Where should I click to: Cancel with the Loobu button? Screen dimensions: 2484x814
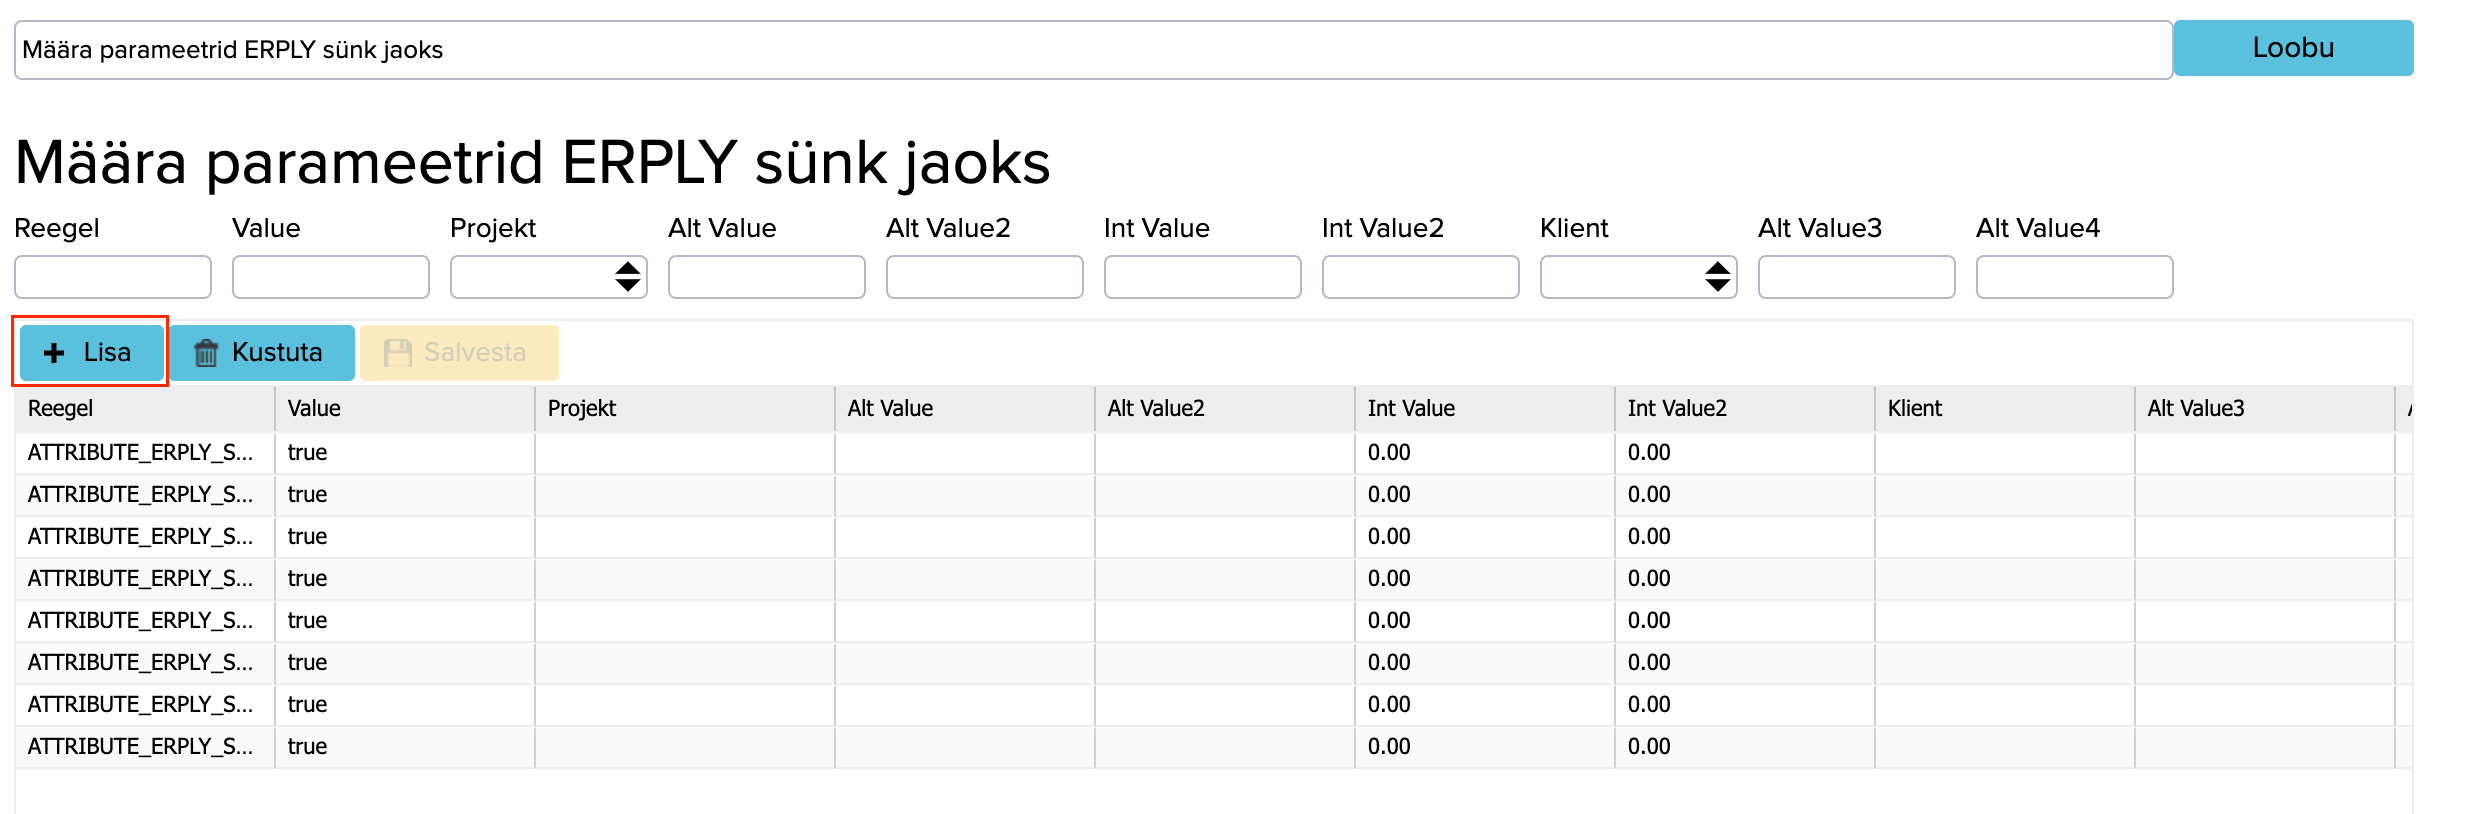pyautogui.click(x=2292, y=48)
